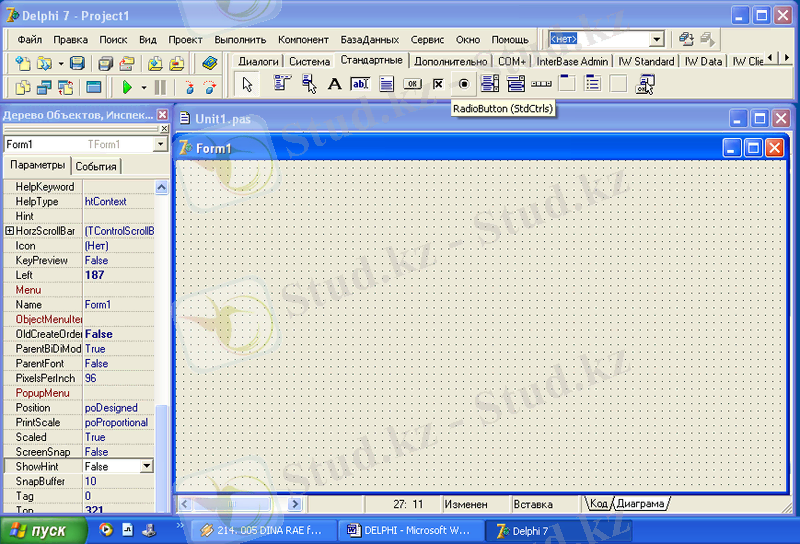
Task: Expand the HorzScrollBar property
Action: [x=9, y=231]
